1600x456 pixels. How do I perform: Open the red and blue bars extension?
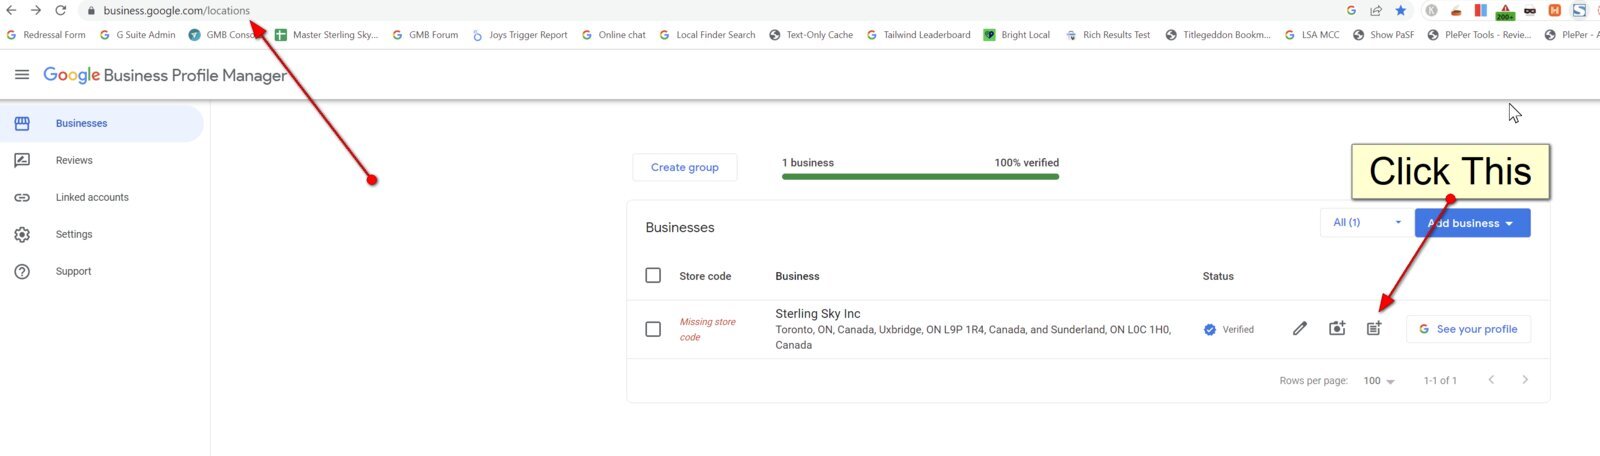tap(1480, 10)
